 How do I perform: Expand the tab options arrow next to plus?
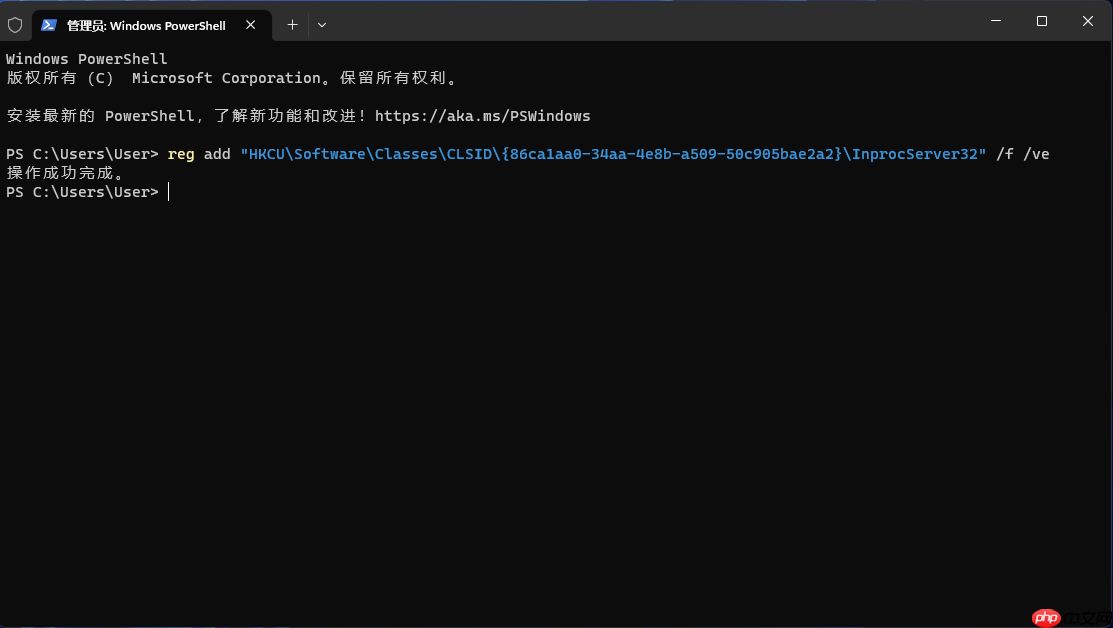tap(321, 25)
